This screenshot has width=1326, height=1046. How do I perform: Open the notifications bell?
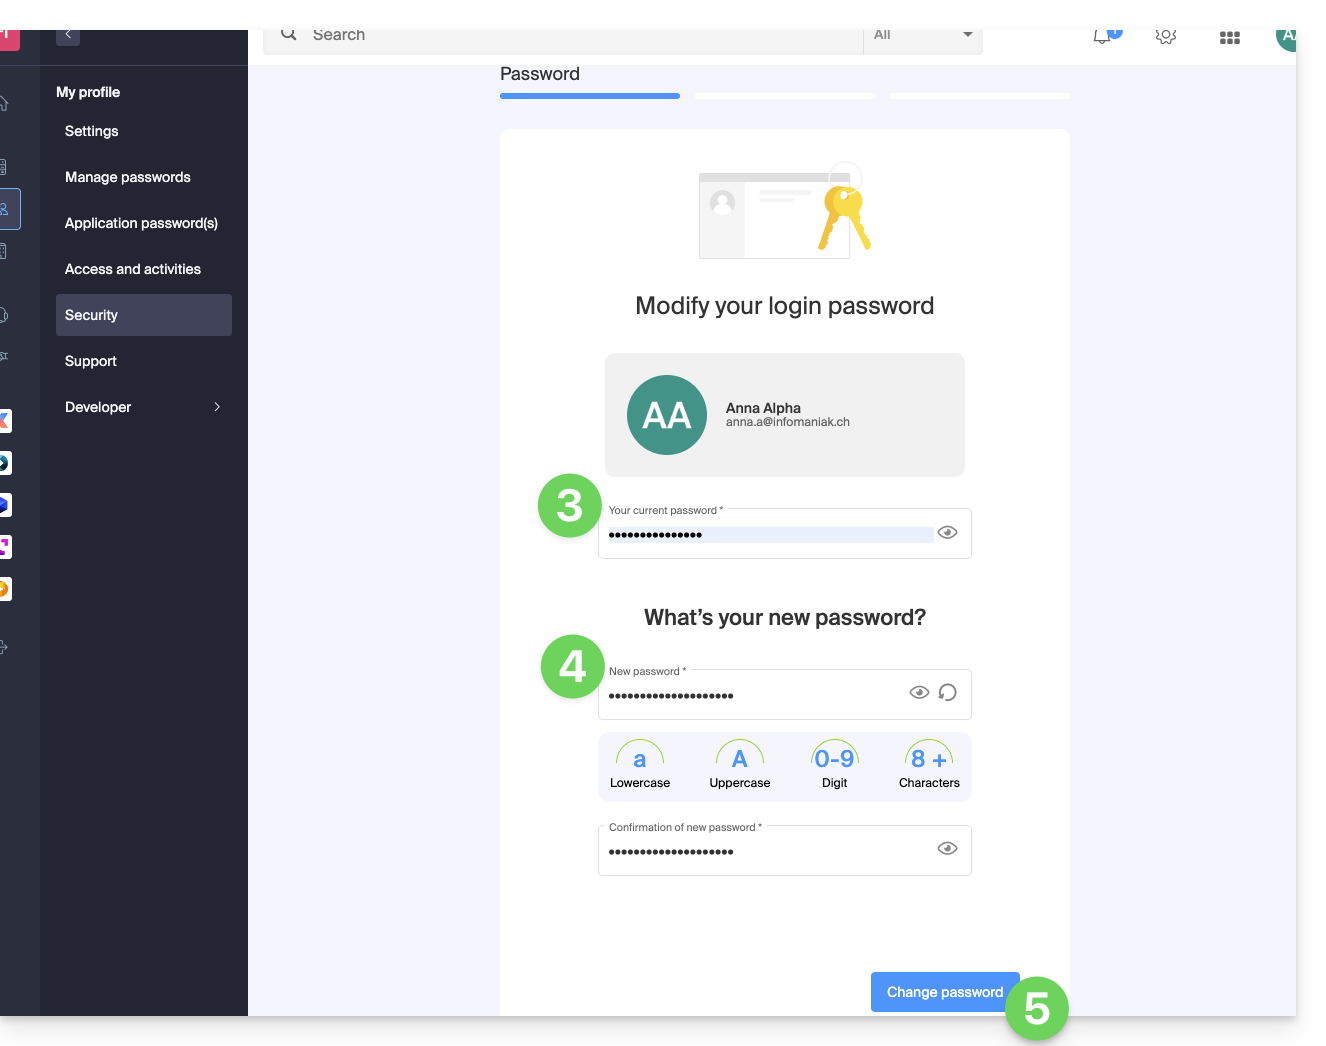(1102, 37)
